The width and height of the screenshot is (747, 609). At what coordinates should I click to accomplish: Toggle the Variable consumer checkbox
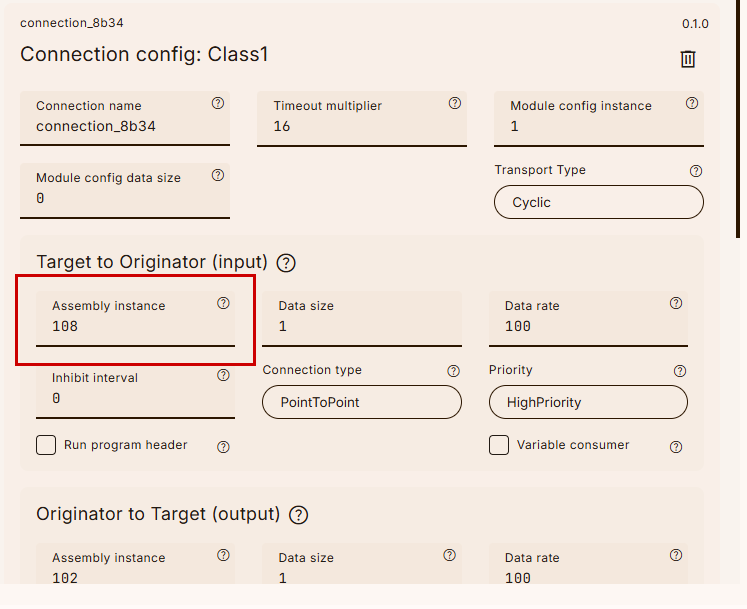click(x=499, y=445)
